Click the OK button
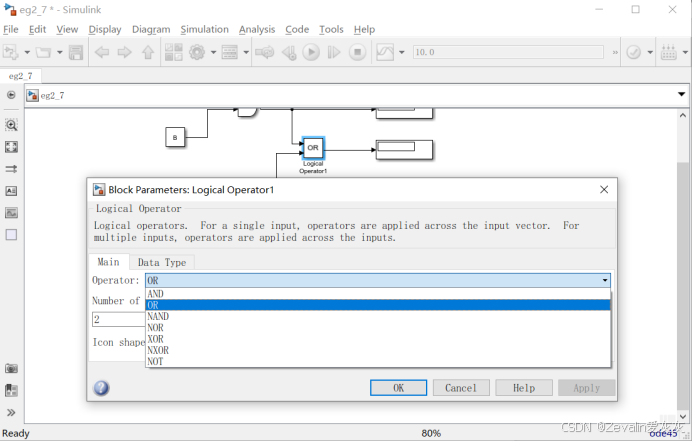 coord(399,388)
